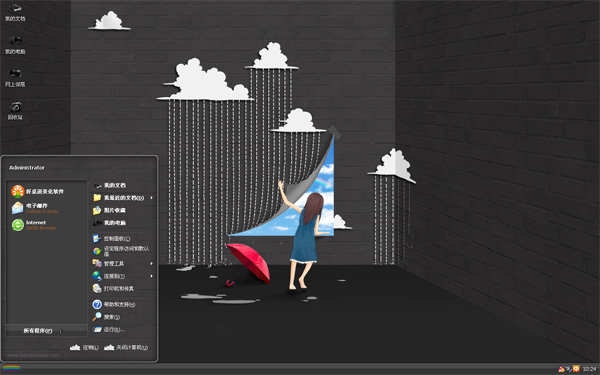The image size is (600, 375).
Task: Open the 我的电脑 desktop icon
Action: (x=15, y=45)
